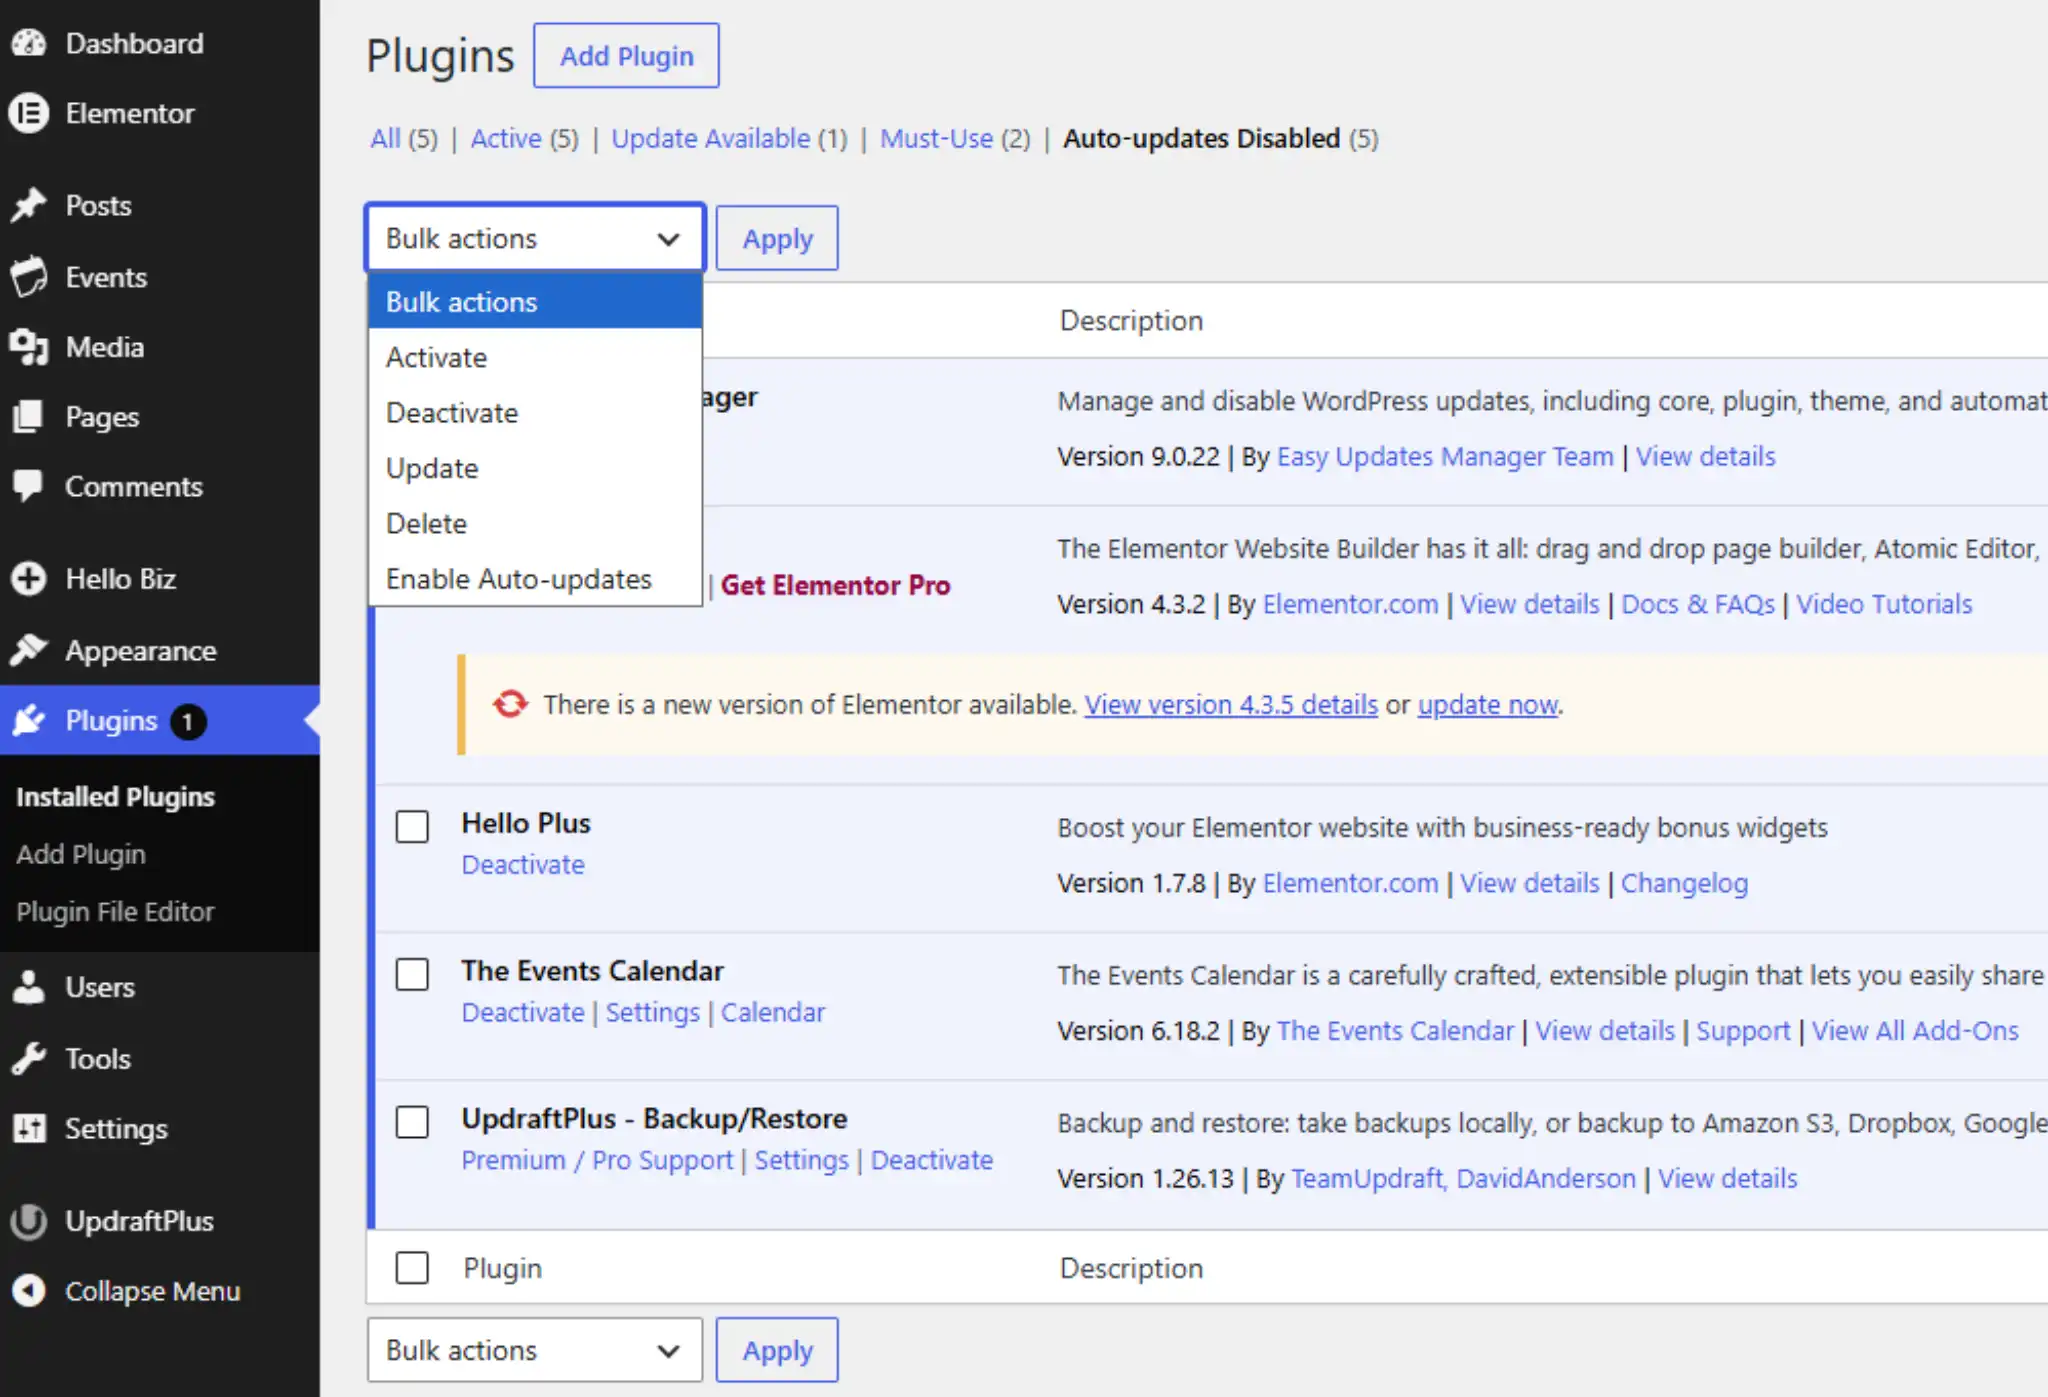2048x1397 pixels.
Task: Click the update now link
Action: (1488, 704)
